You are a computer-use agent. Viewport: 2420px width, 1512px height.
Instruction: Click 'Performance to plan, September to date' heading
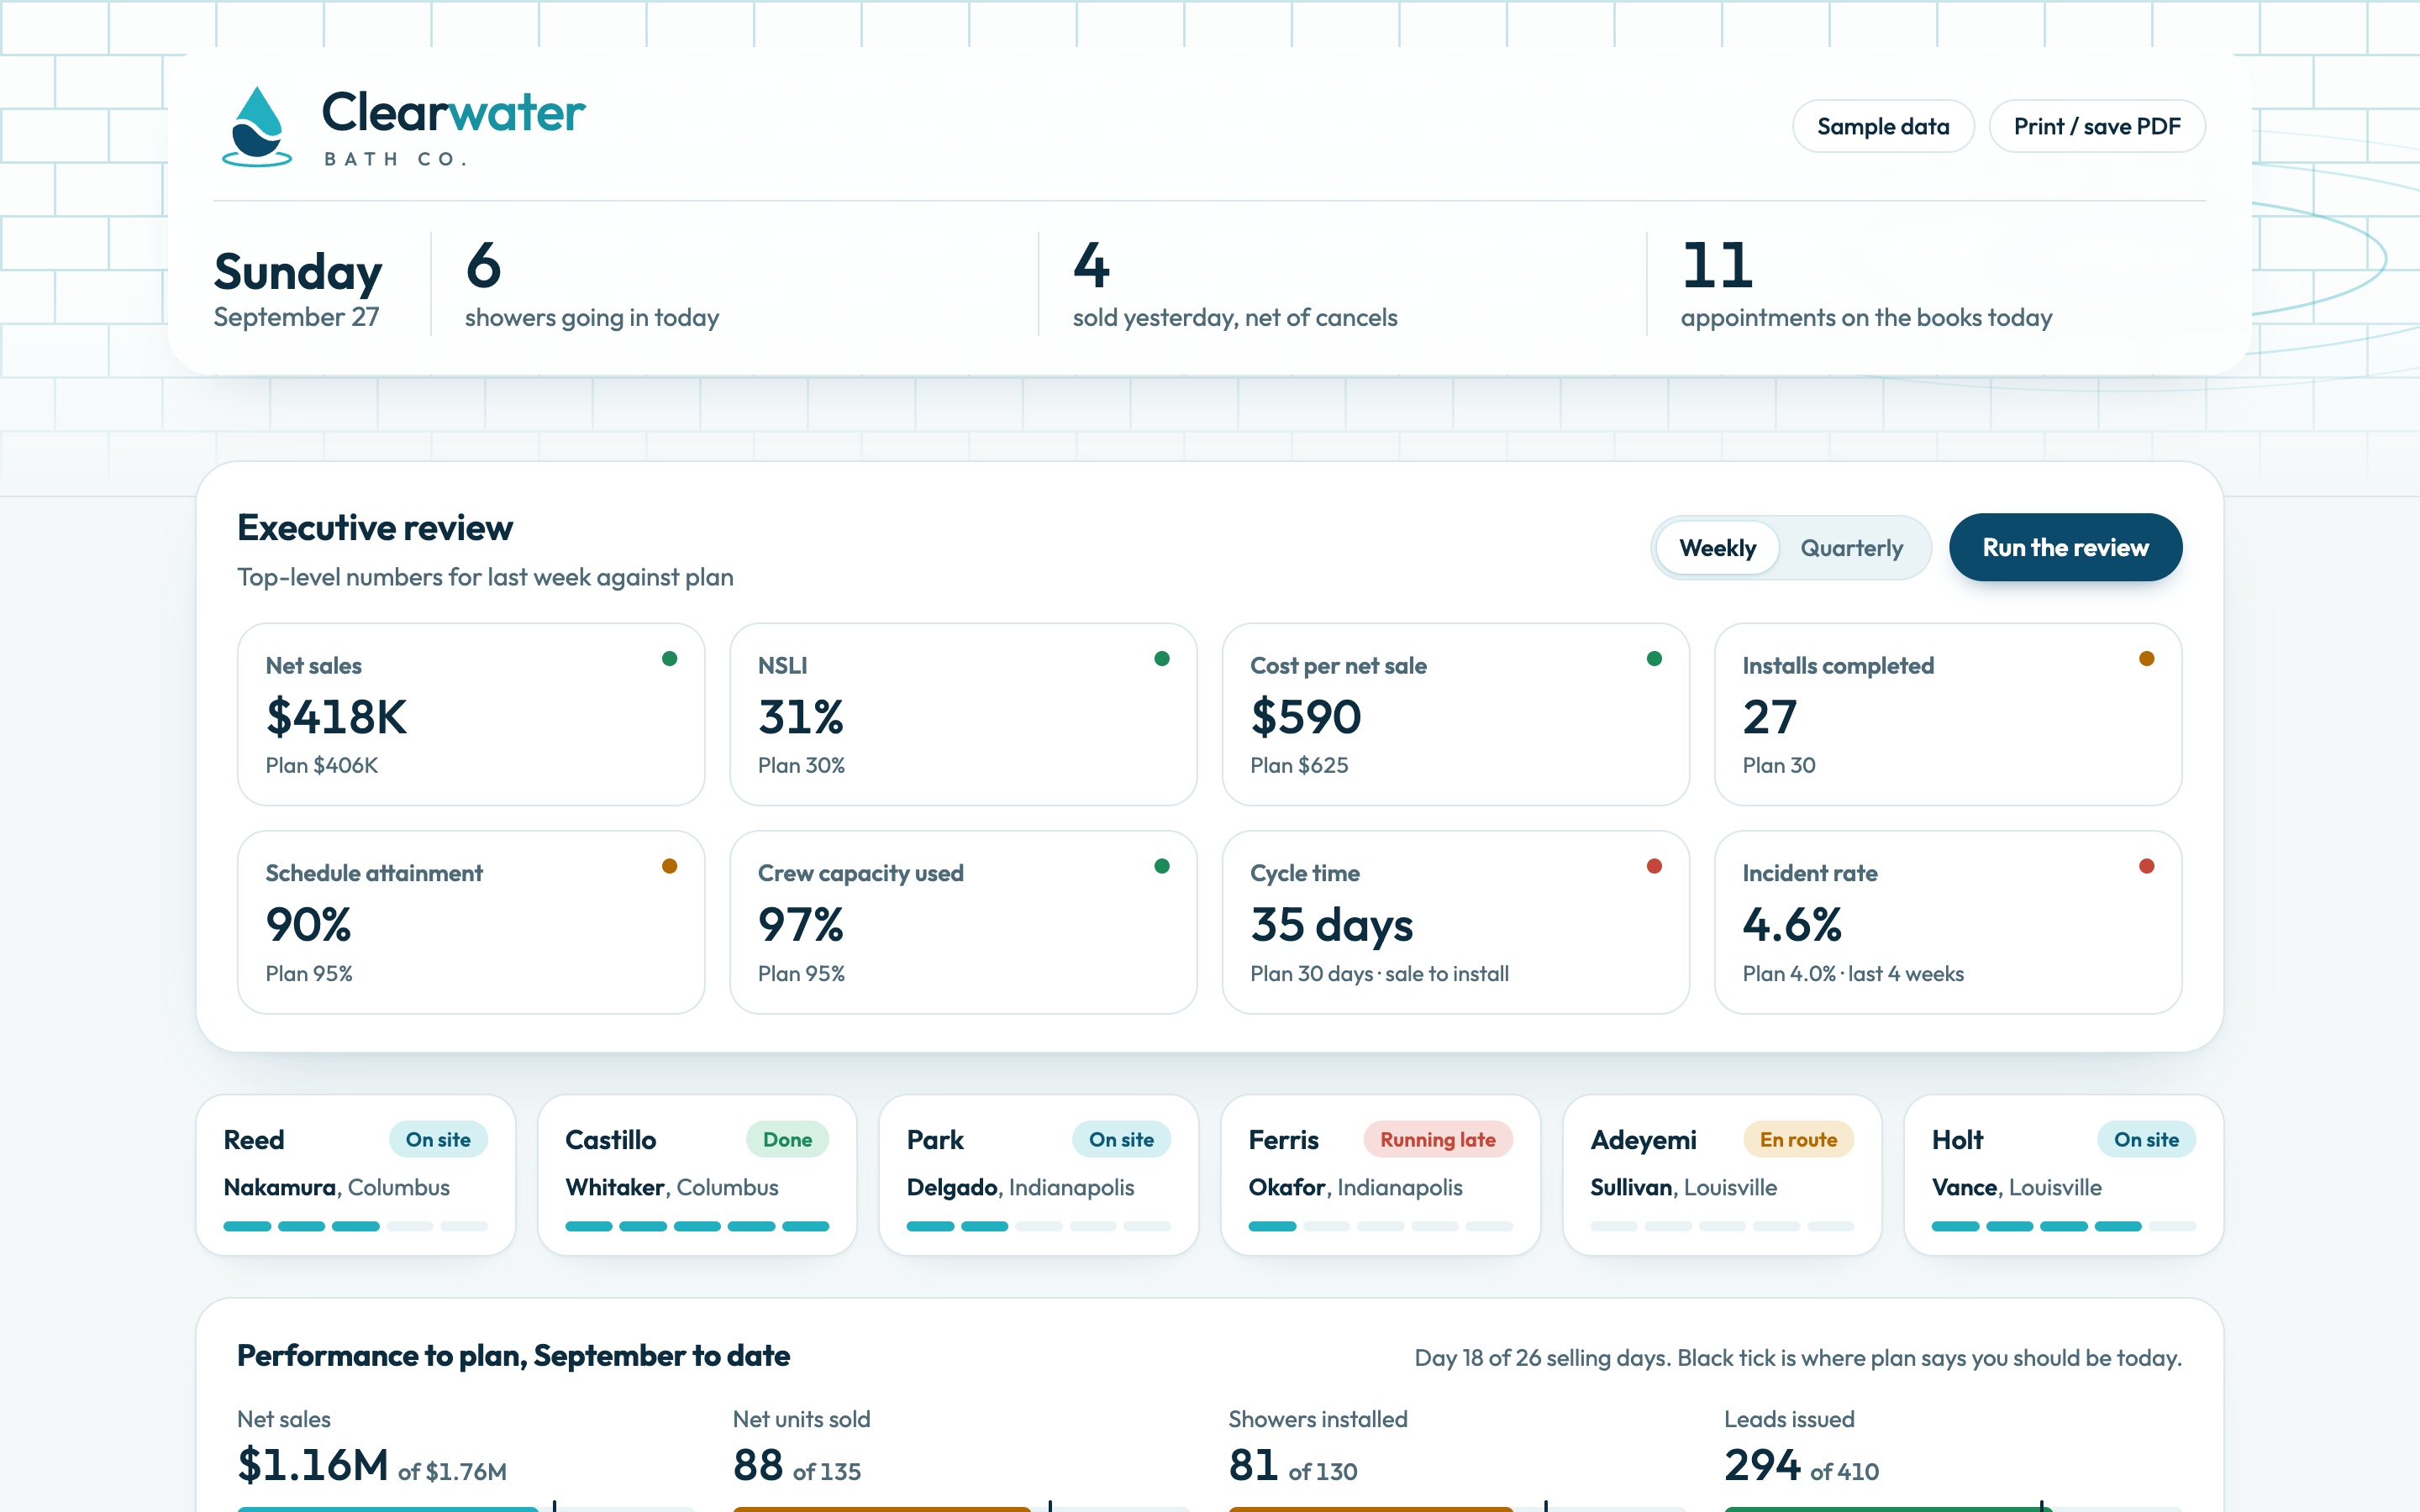tap(513, 1355)
